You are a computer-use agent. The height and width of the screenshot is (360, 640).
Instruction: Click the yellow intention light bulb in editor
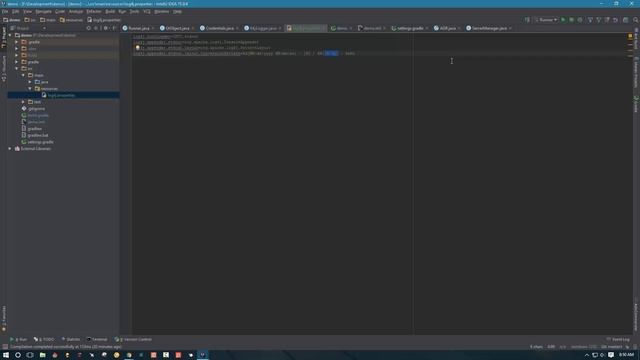138,48
